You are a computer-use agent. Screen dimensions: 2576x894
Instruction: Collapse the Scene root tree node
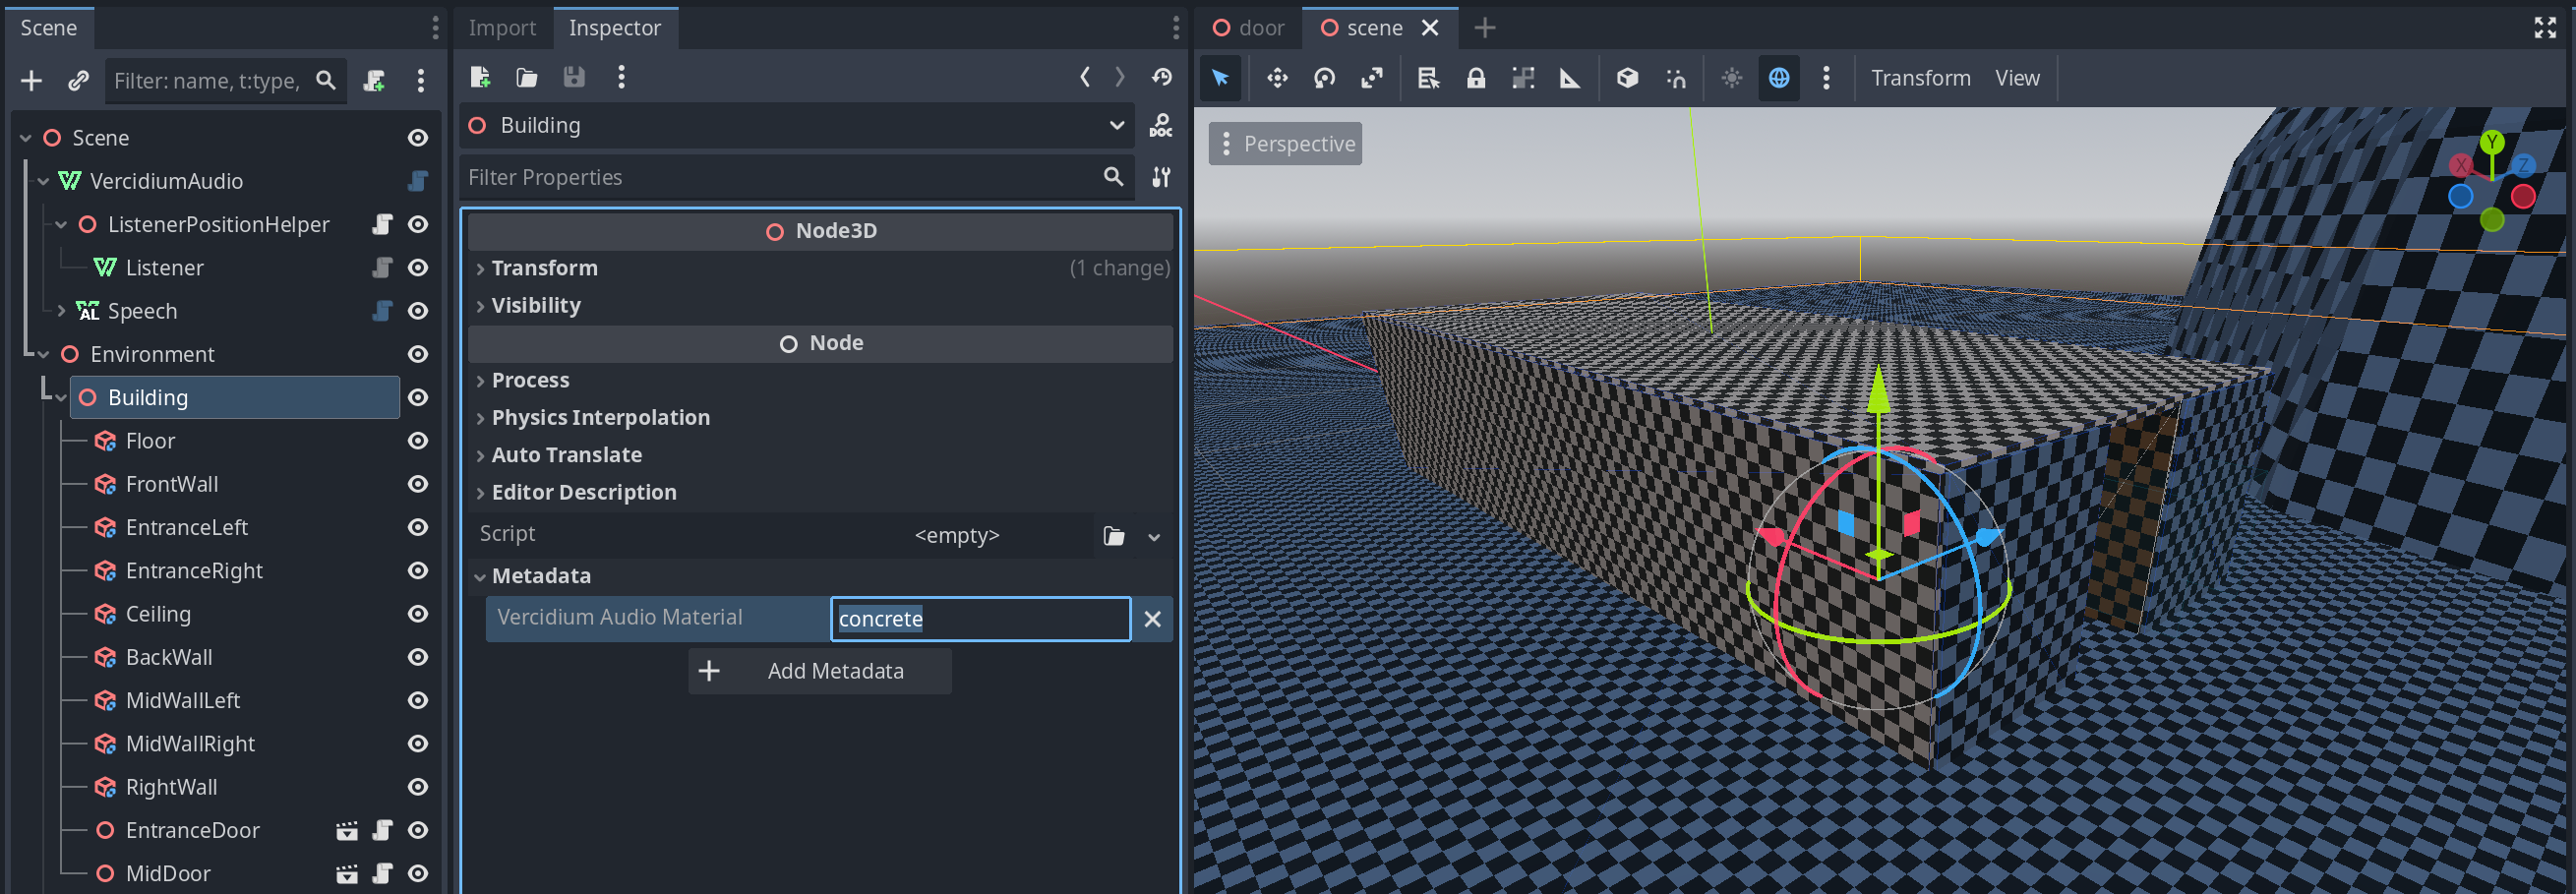tap(26, 138)
